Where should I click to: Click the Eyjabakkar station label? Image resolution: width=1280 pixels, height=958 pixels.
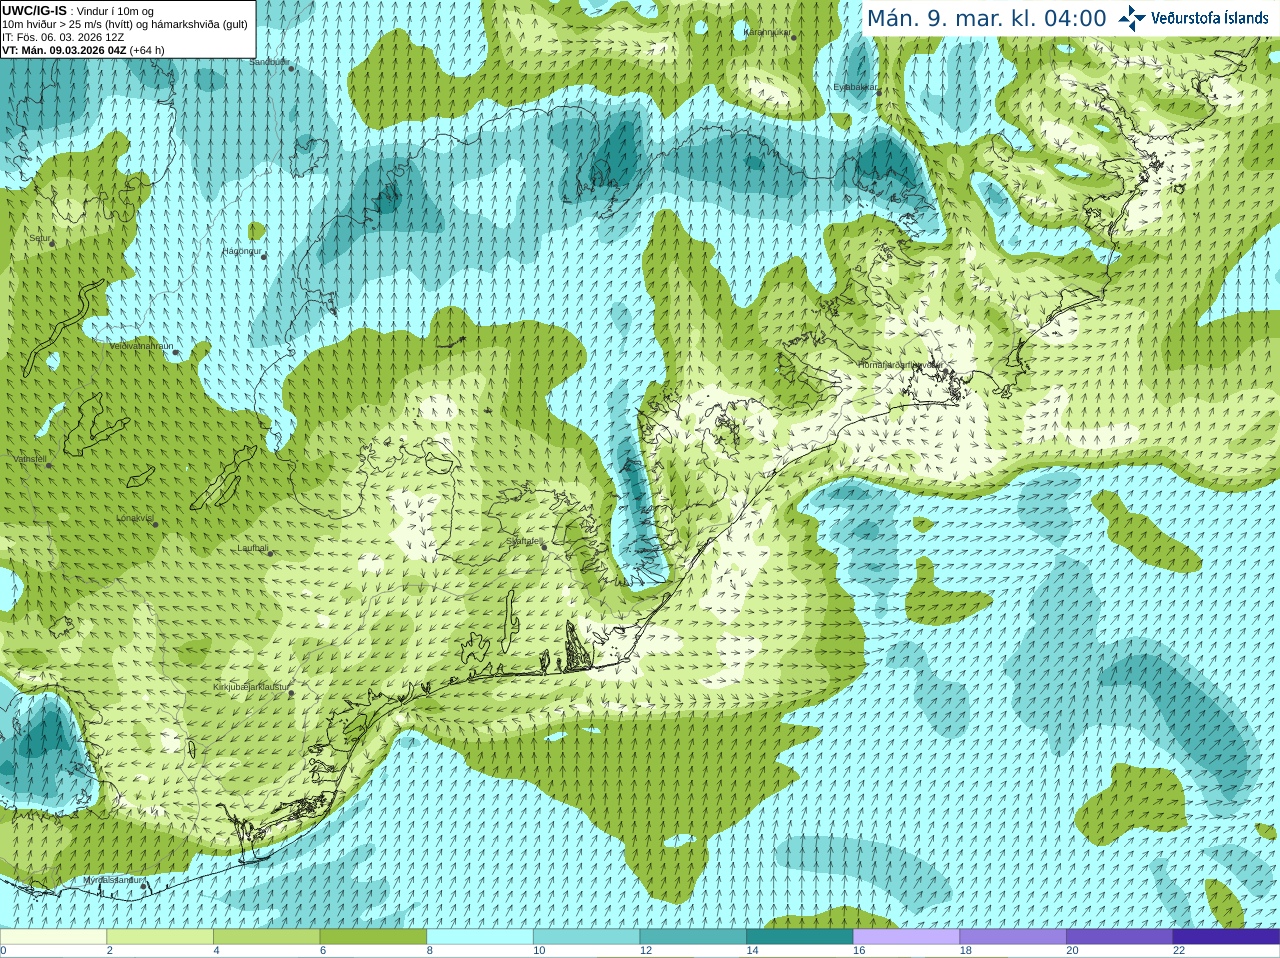coord(855,87)
